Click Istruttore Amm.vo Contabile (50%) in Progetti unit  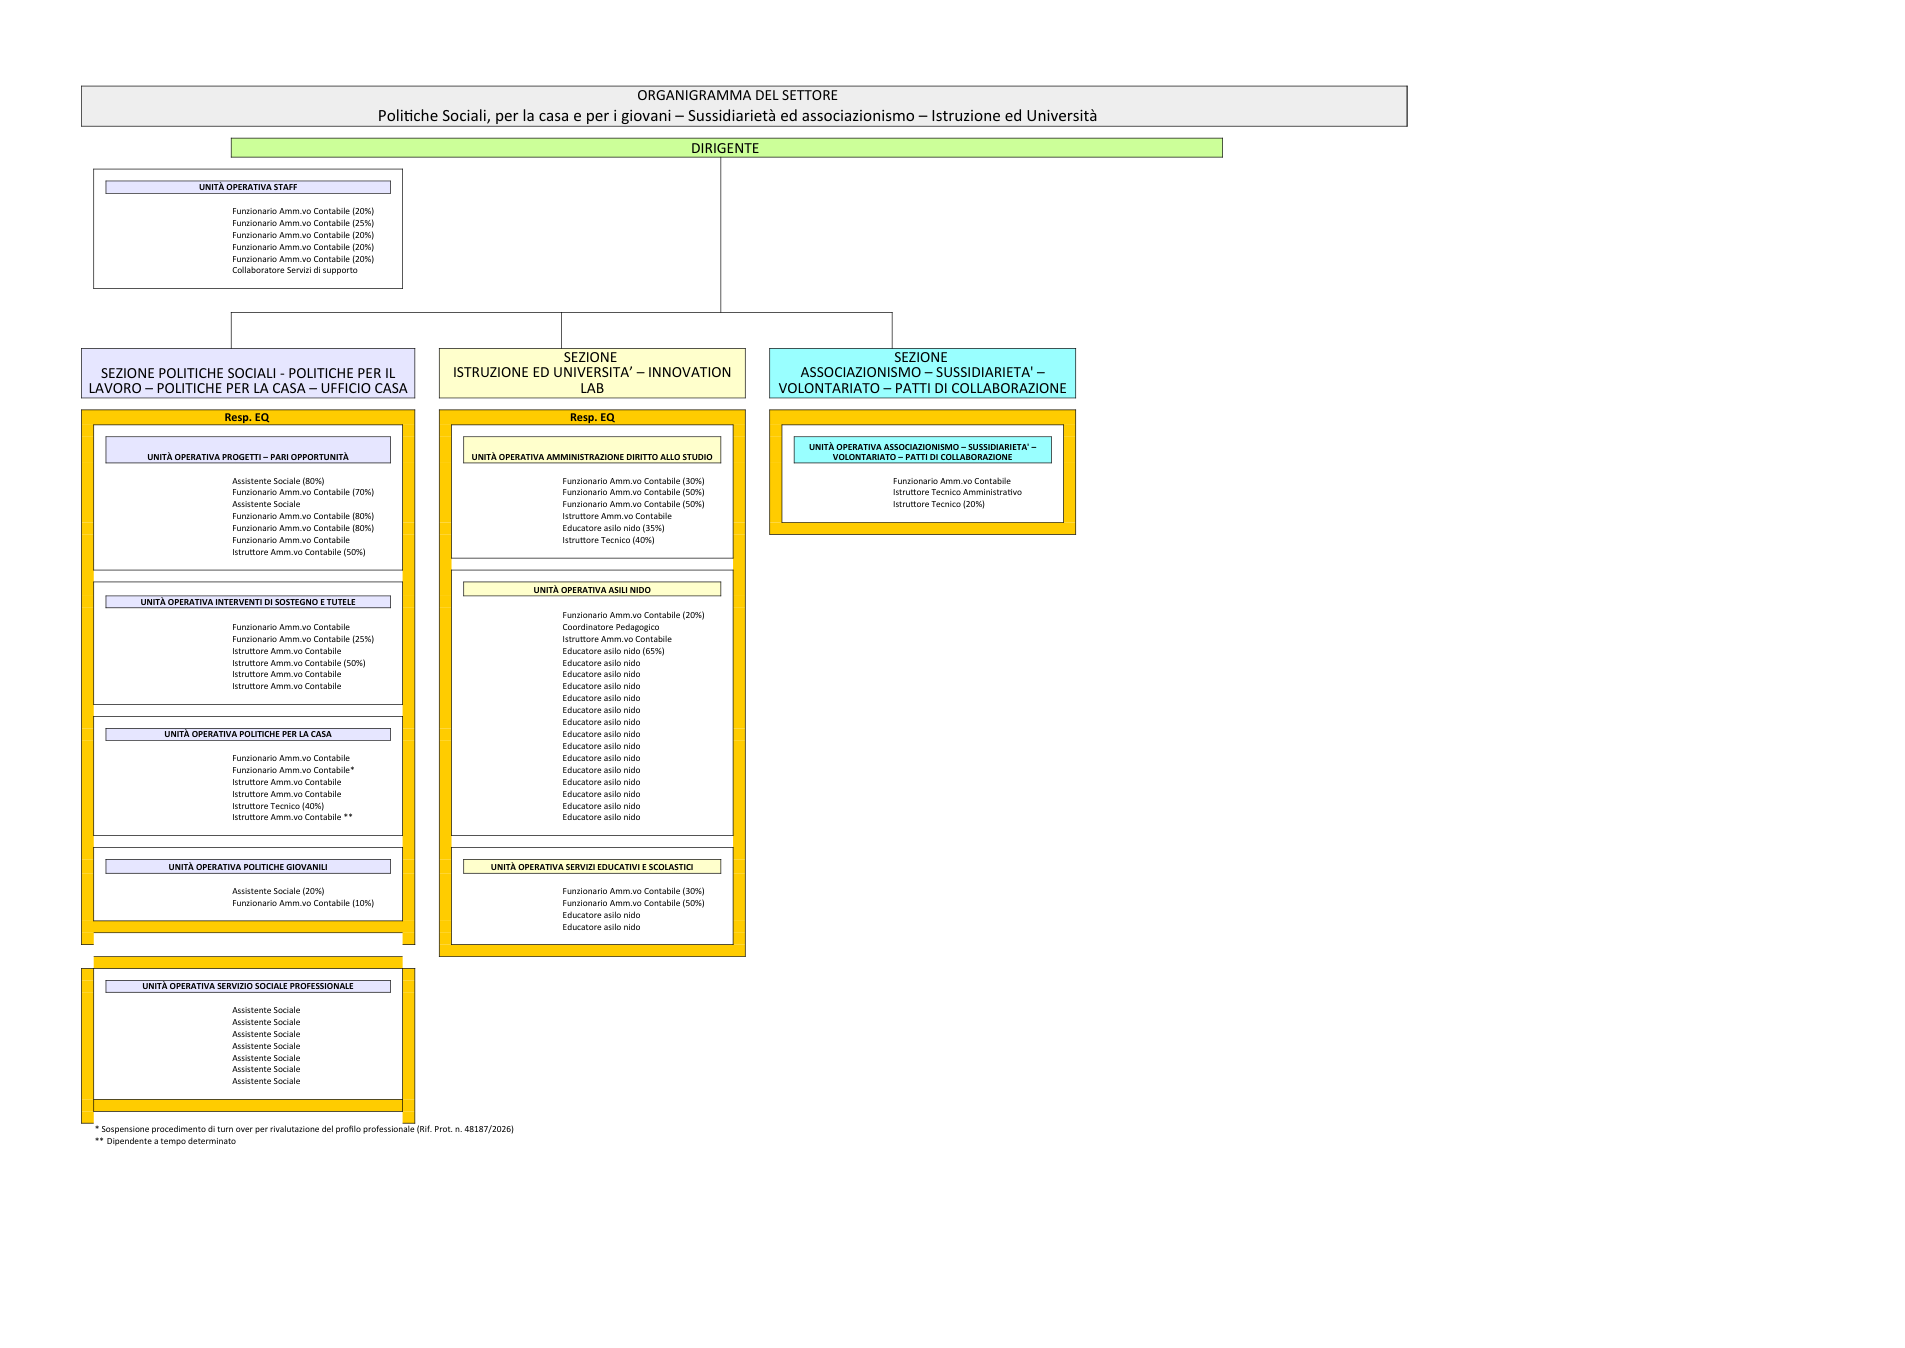(x=299, y=552)
